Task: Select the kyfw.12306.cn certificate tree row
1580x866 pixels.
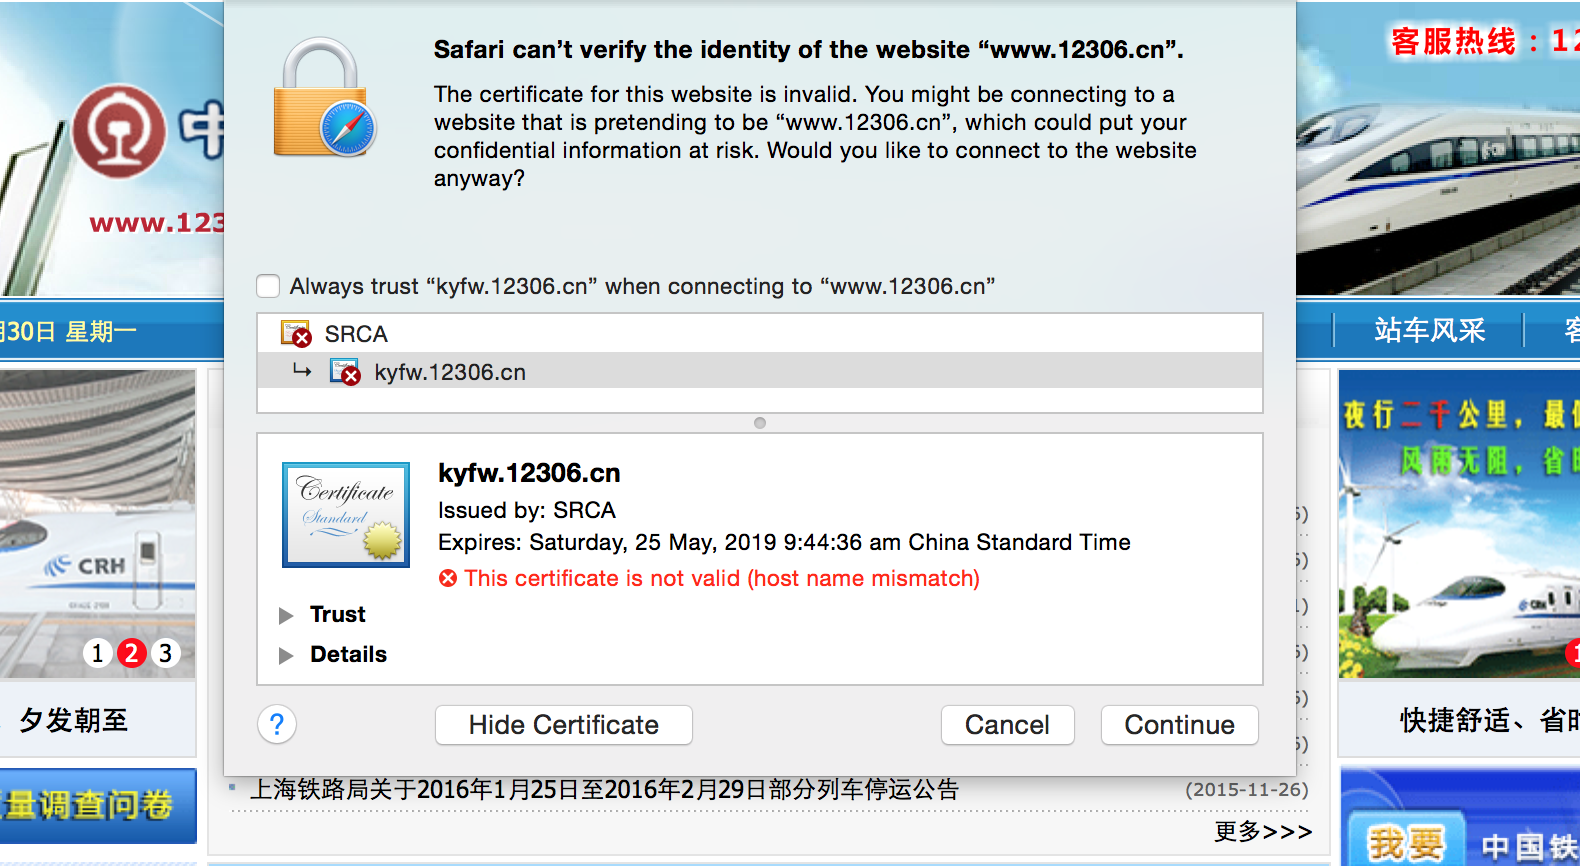Action: [x=760, y=371]
